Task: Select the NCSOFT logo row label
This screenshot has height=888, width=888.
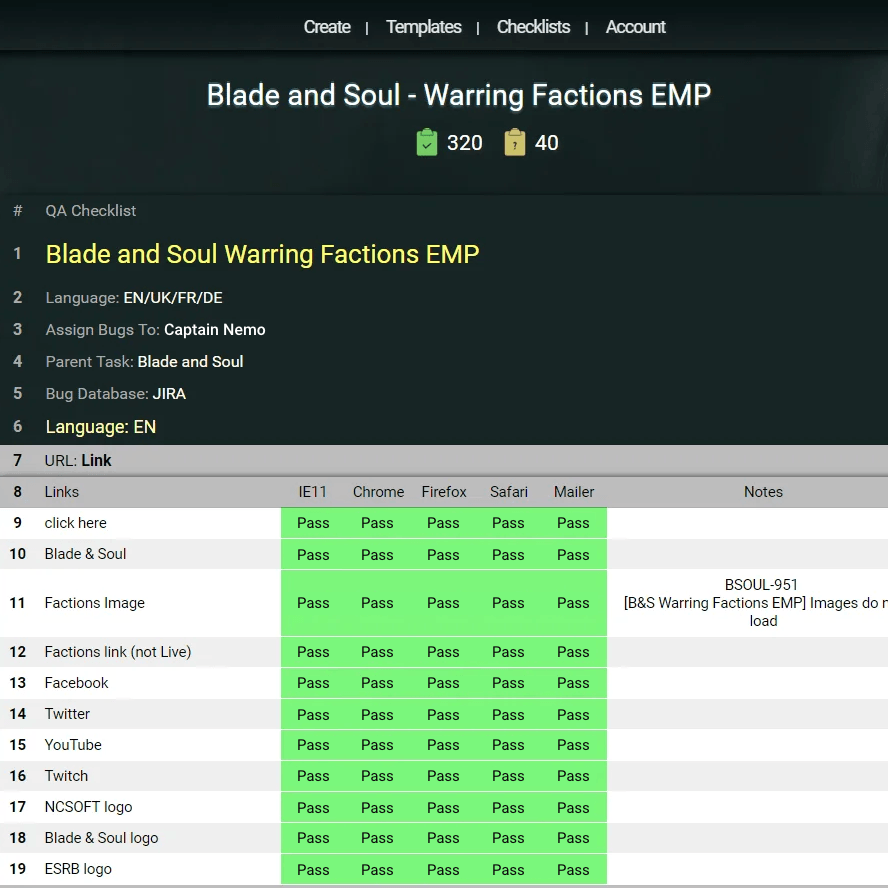Action: [x=88, y=806]
